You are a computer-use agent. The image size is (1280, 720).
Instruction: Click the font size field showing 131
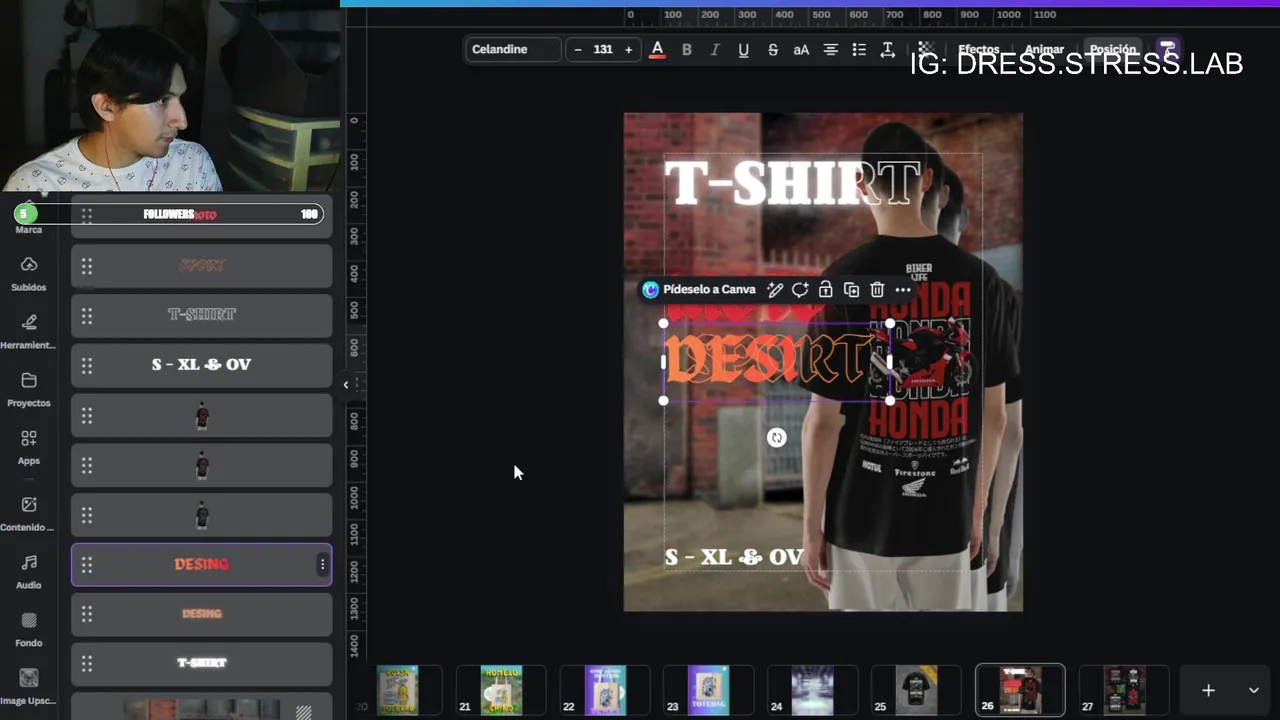(603, 49)
